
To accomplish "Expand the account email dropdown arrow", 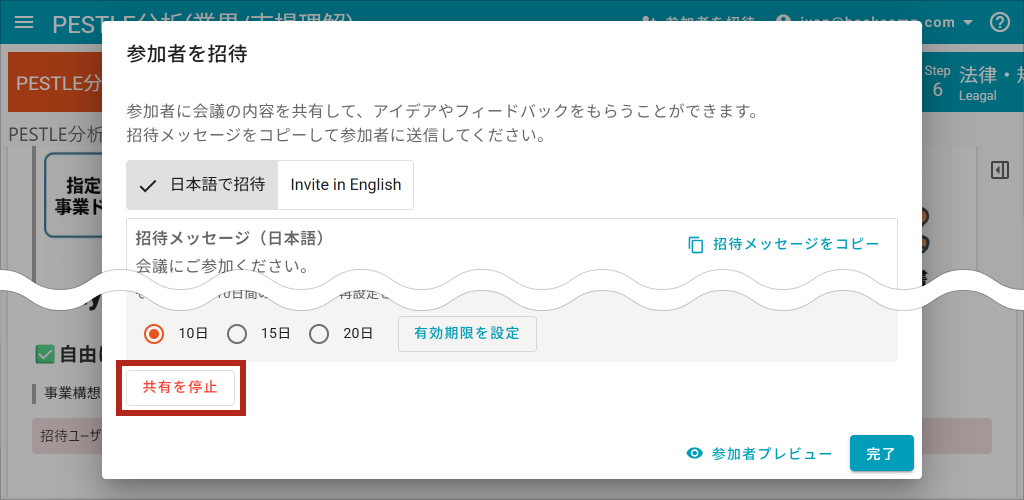I will pyautogui.click(x=967, y=22).
